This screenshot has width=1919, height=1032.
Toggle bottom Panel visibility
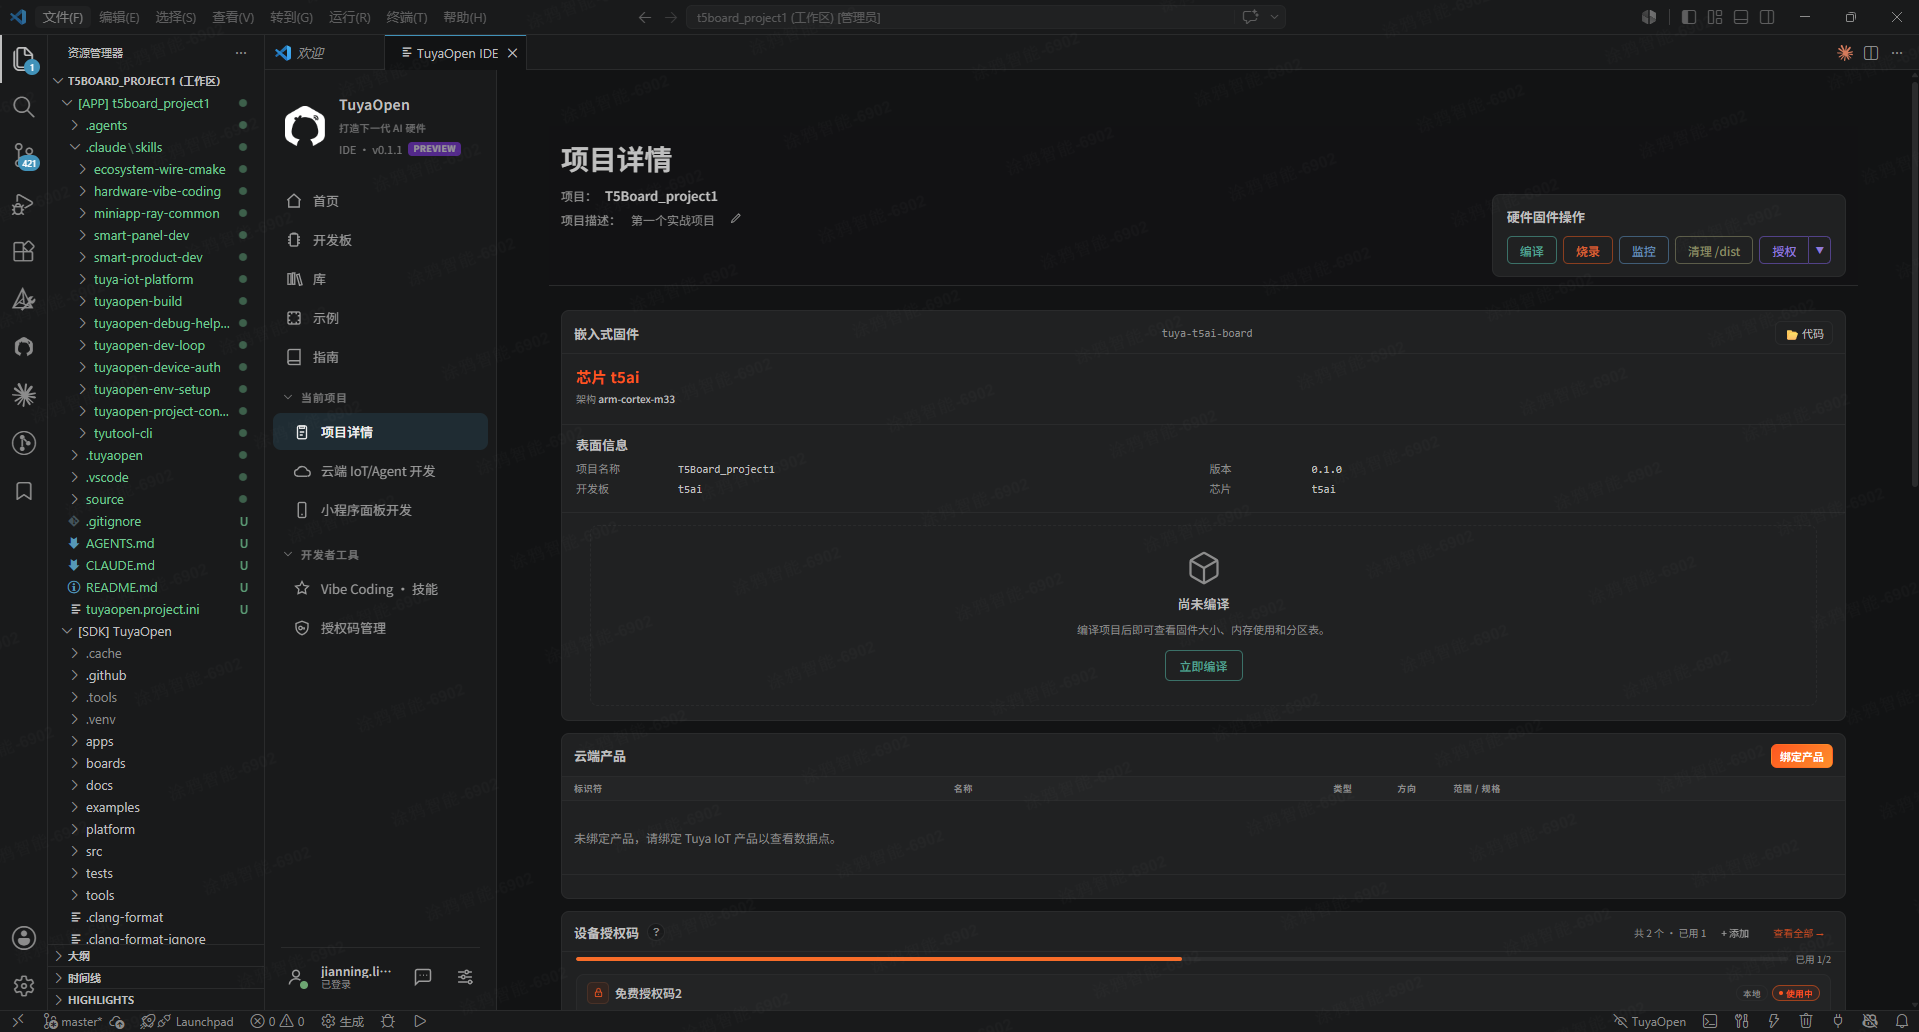click(1741, 17)
